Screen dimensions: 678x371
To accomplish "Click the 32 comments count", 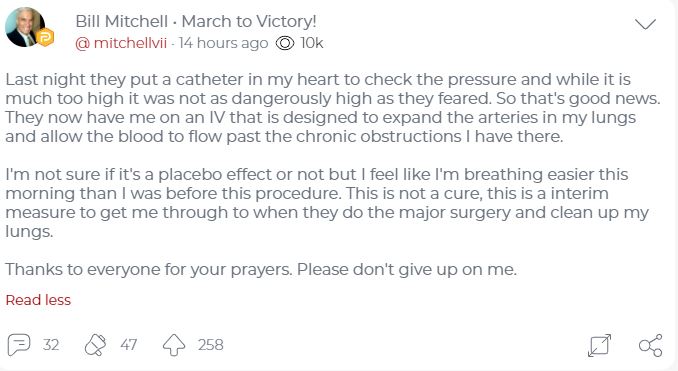I will [x=51, y=345].
